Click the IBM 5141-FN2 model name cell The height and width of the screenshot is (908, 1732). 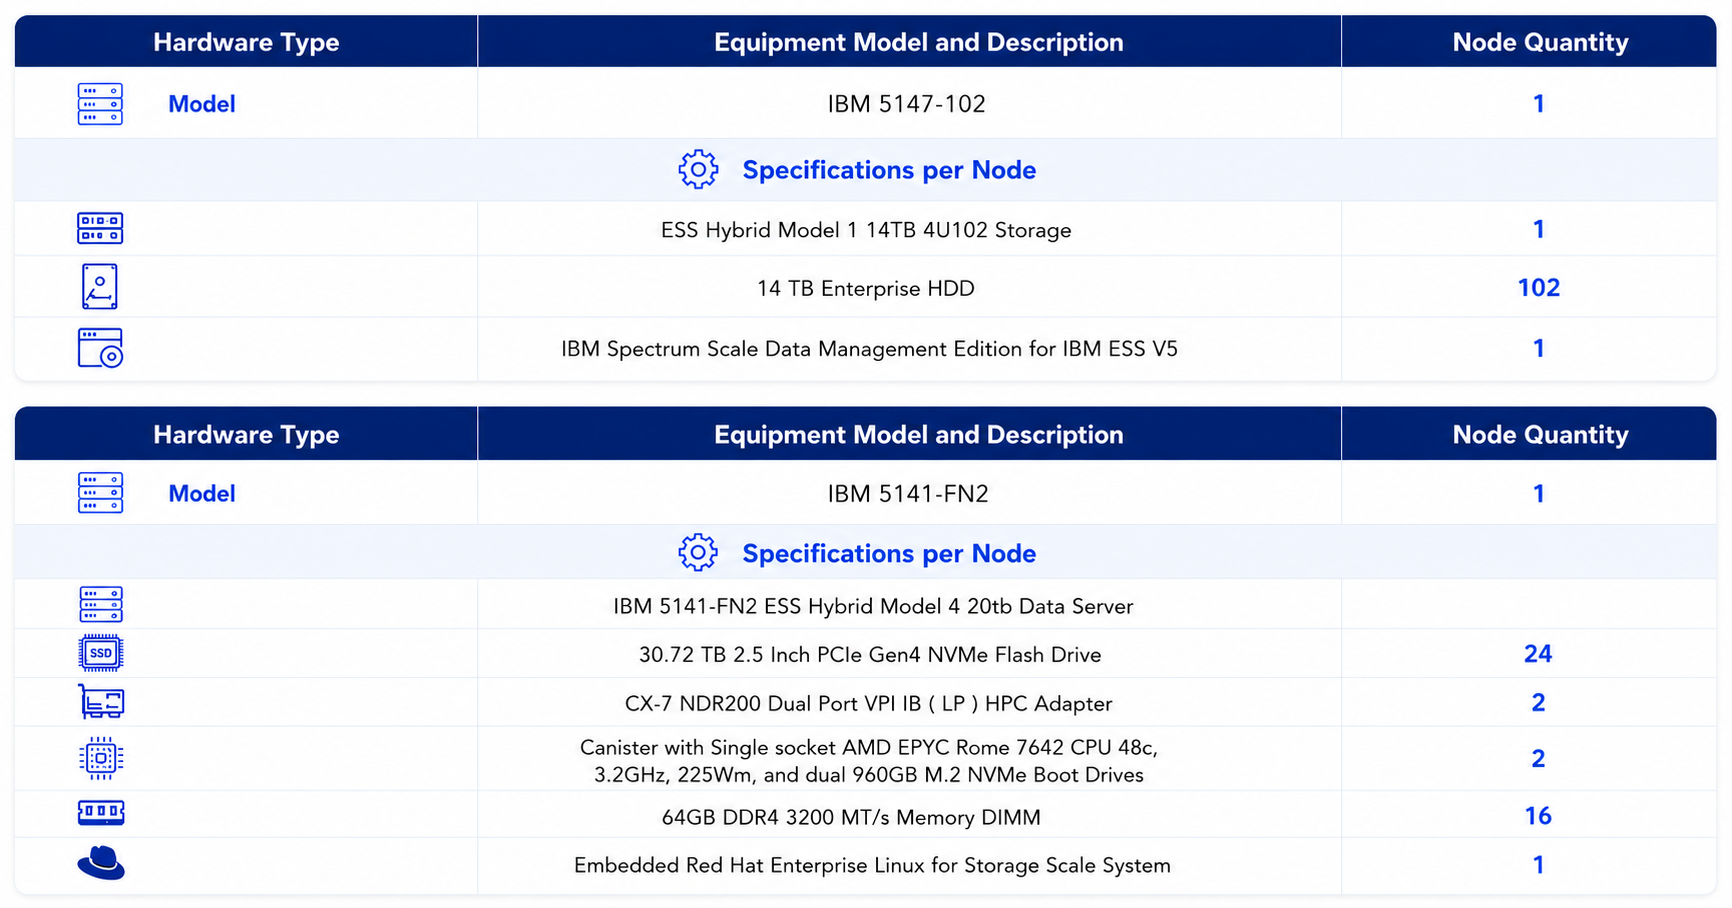pos(908,494)
